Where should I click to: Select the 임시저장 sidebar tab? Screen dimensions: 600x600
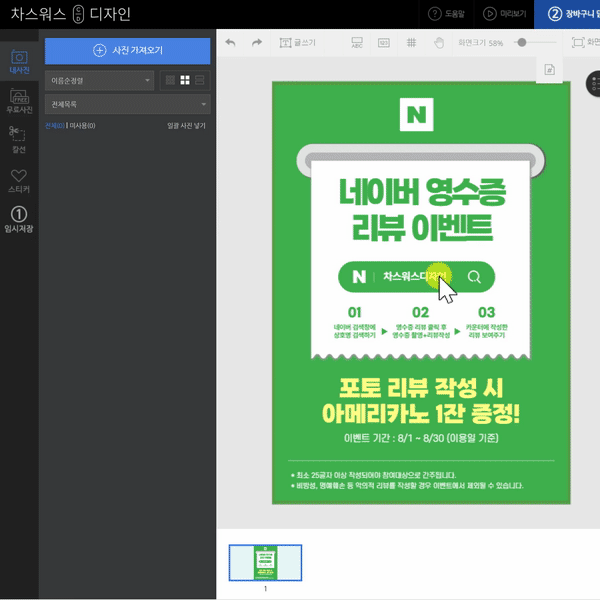click(x=19, y=220)
